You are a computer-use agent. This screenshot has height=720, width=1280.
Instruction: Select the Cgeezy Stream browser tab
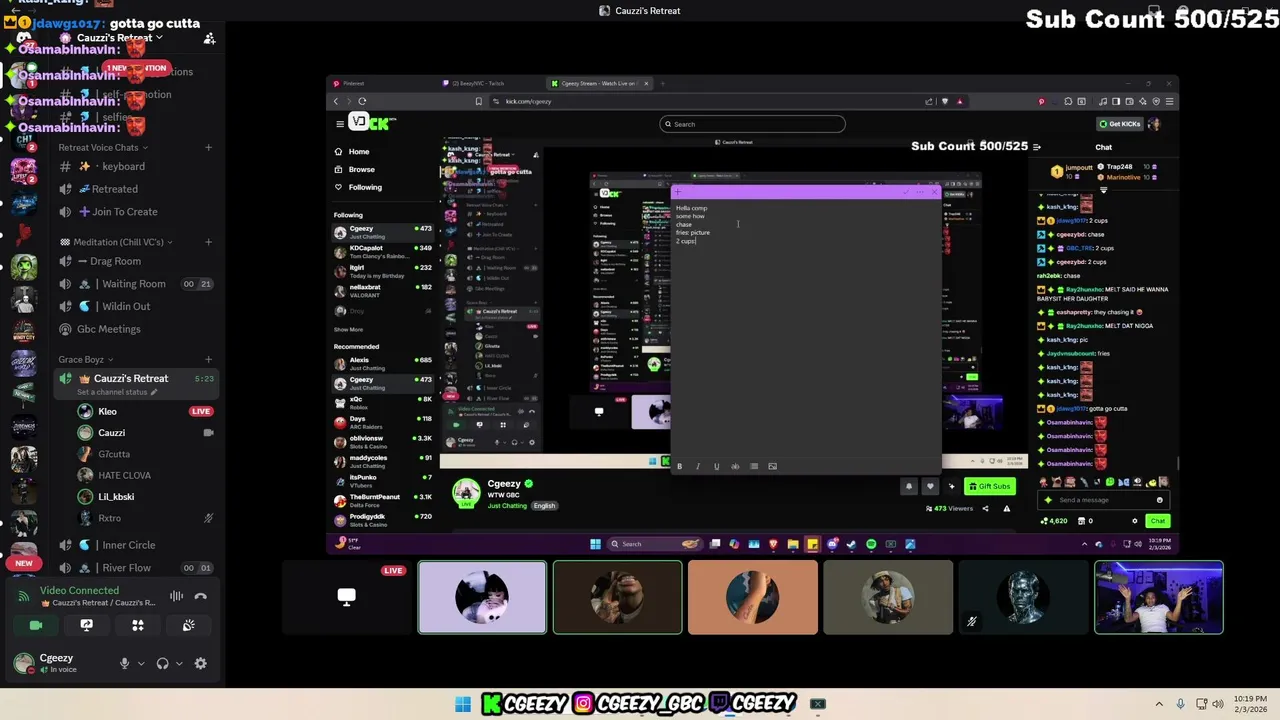(x=600, y=84)
